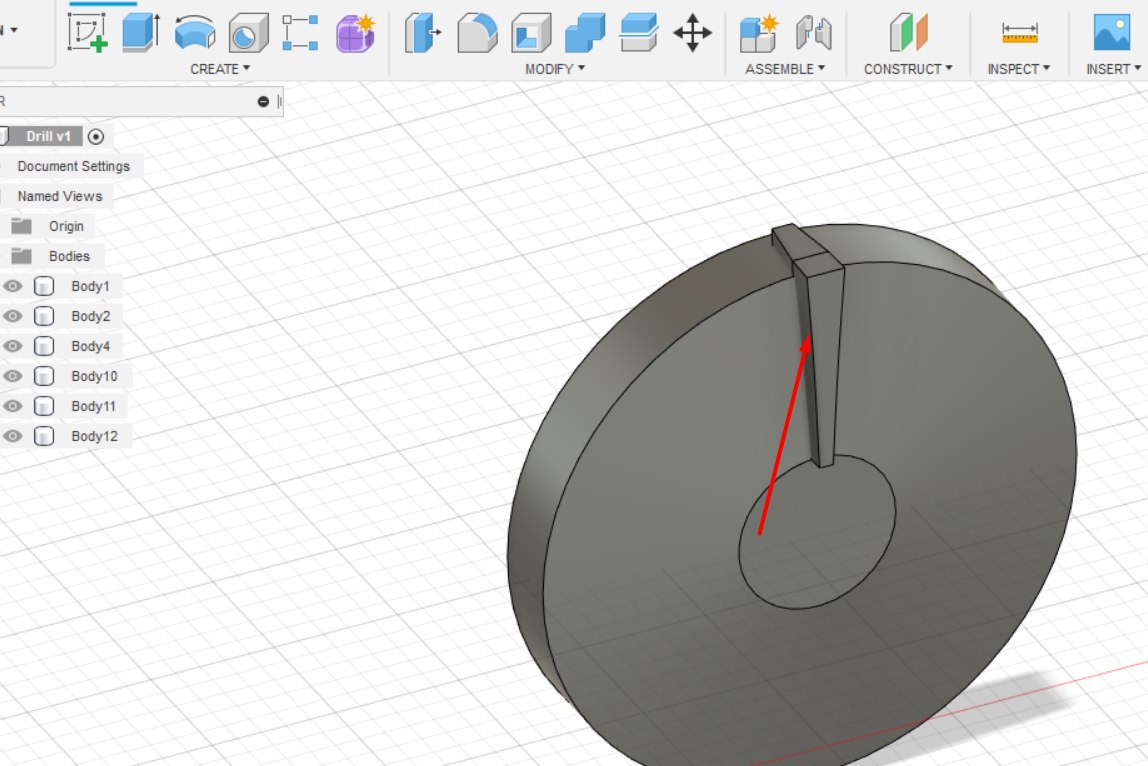Select Body10 in the browser tree
Image resolution: width=1148 pixels, height=766 pixels.
click(x=94, y=376)
